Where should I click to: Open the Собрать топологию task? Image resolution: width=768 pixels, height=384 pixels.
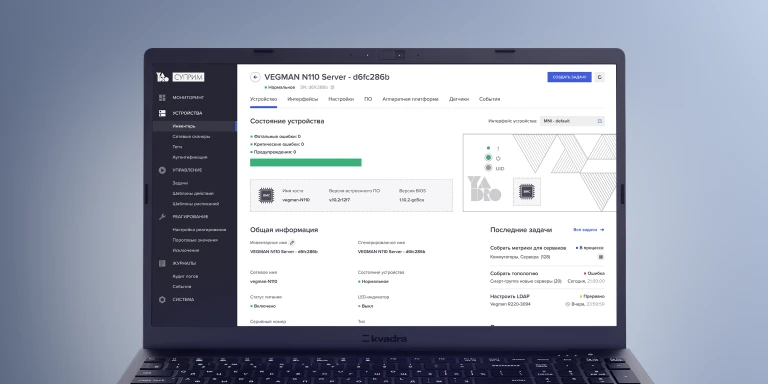514,274
